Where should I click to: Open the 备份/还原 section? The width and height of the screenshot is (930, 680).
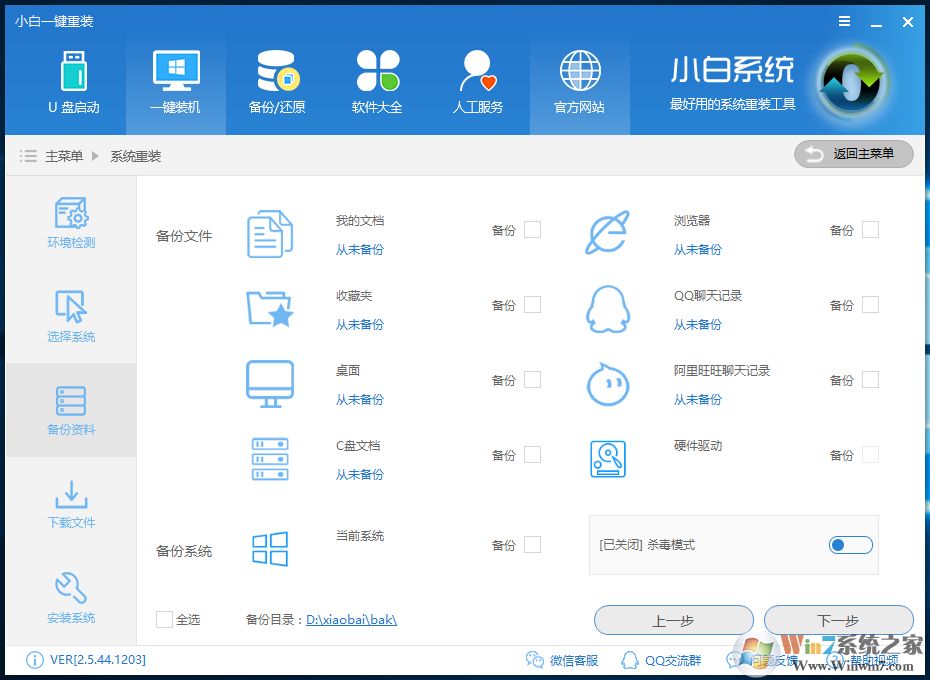click(x=277, y=82)
